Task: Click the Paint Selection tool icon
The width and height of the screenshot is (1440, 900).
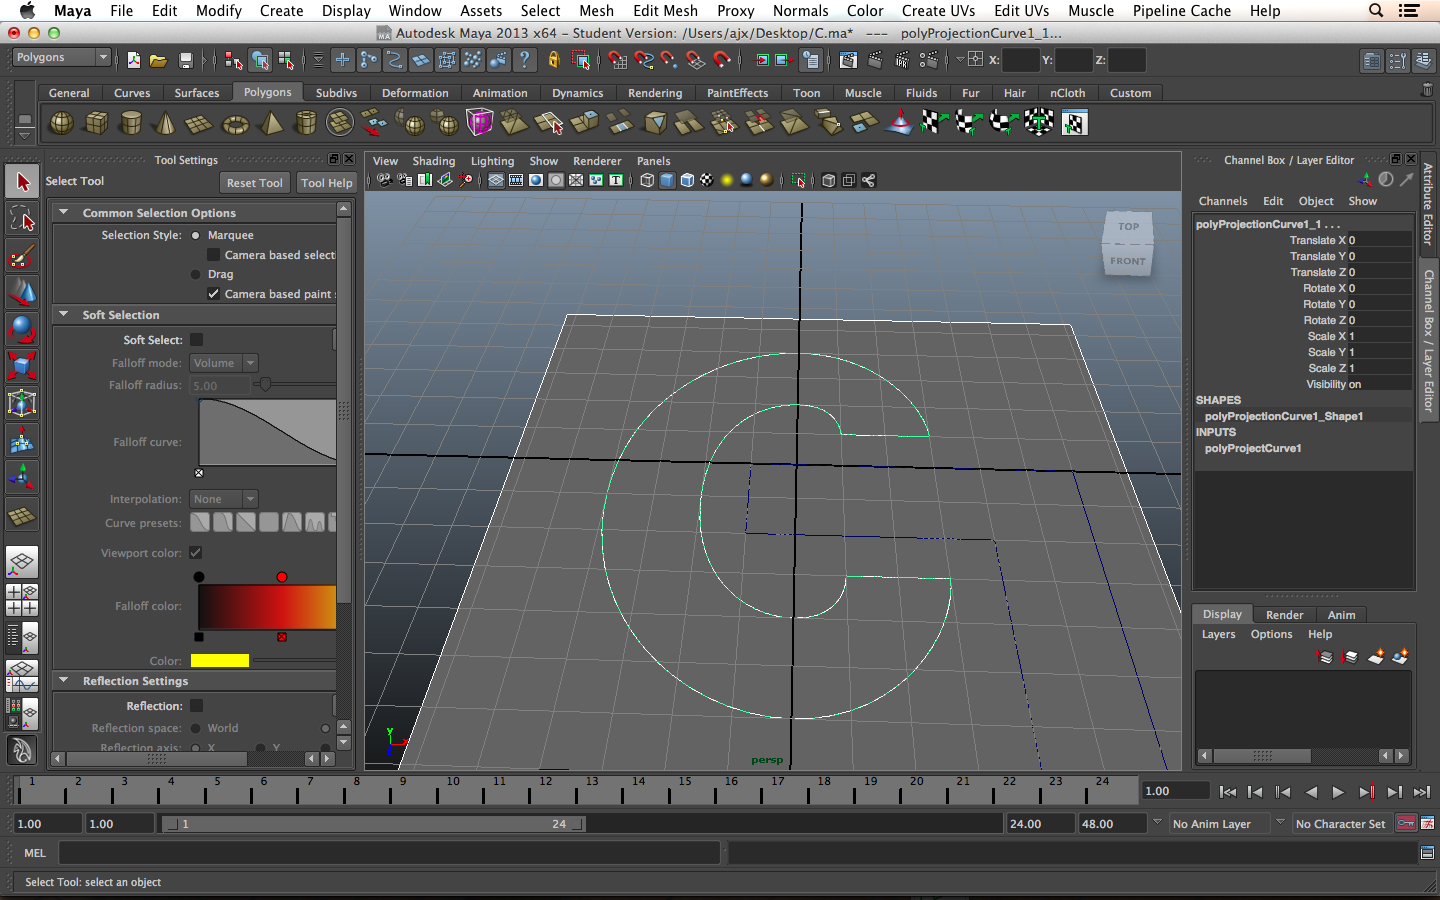Action: 22,256
